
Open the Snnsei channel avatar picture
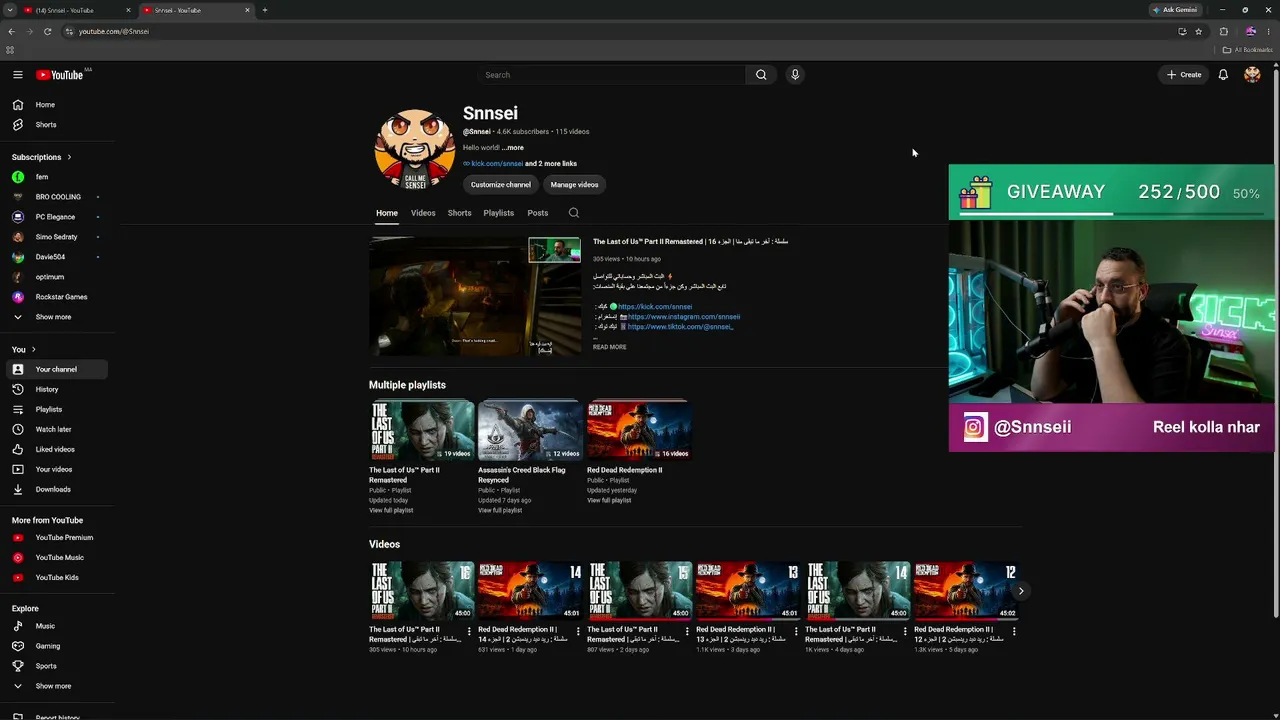tap(414, 150)
